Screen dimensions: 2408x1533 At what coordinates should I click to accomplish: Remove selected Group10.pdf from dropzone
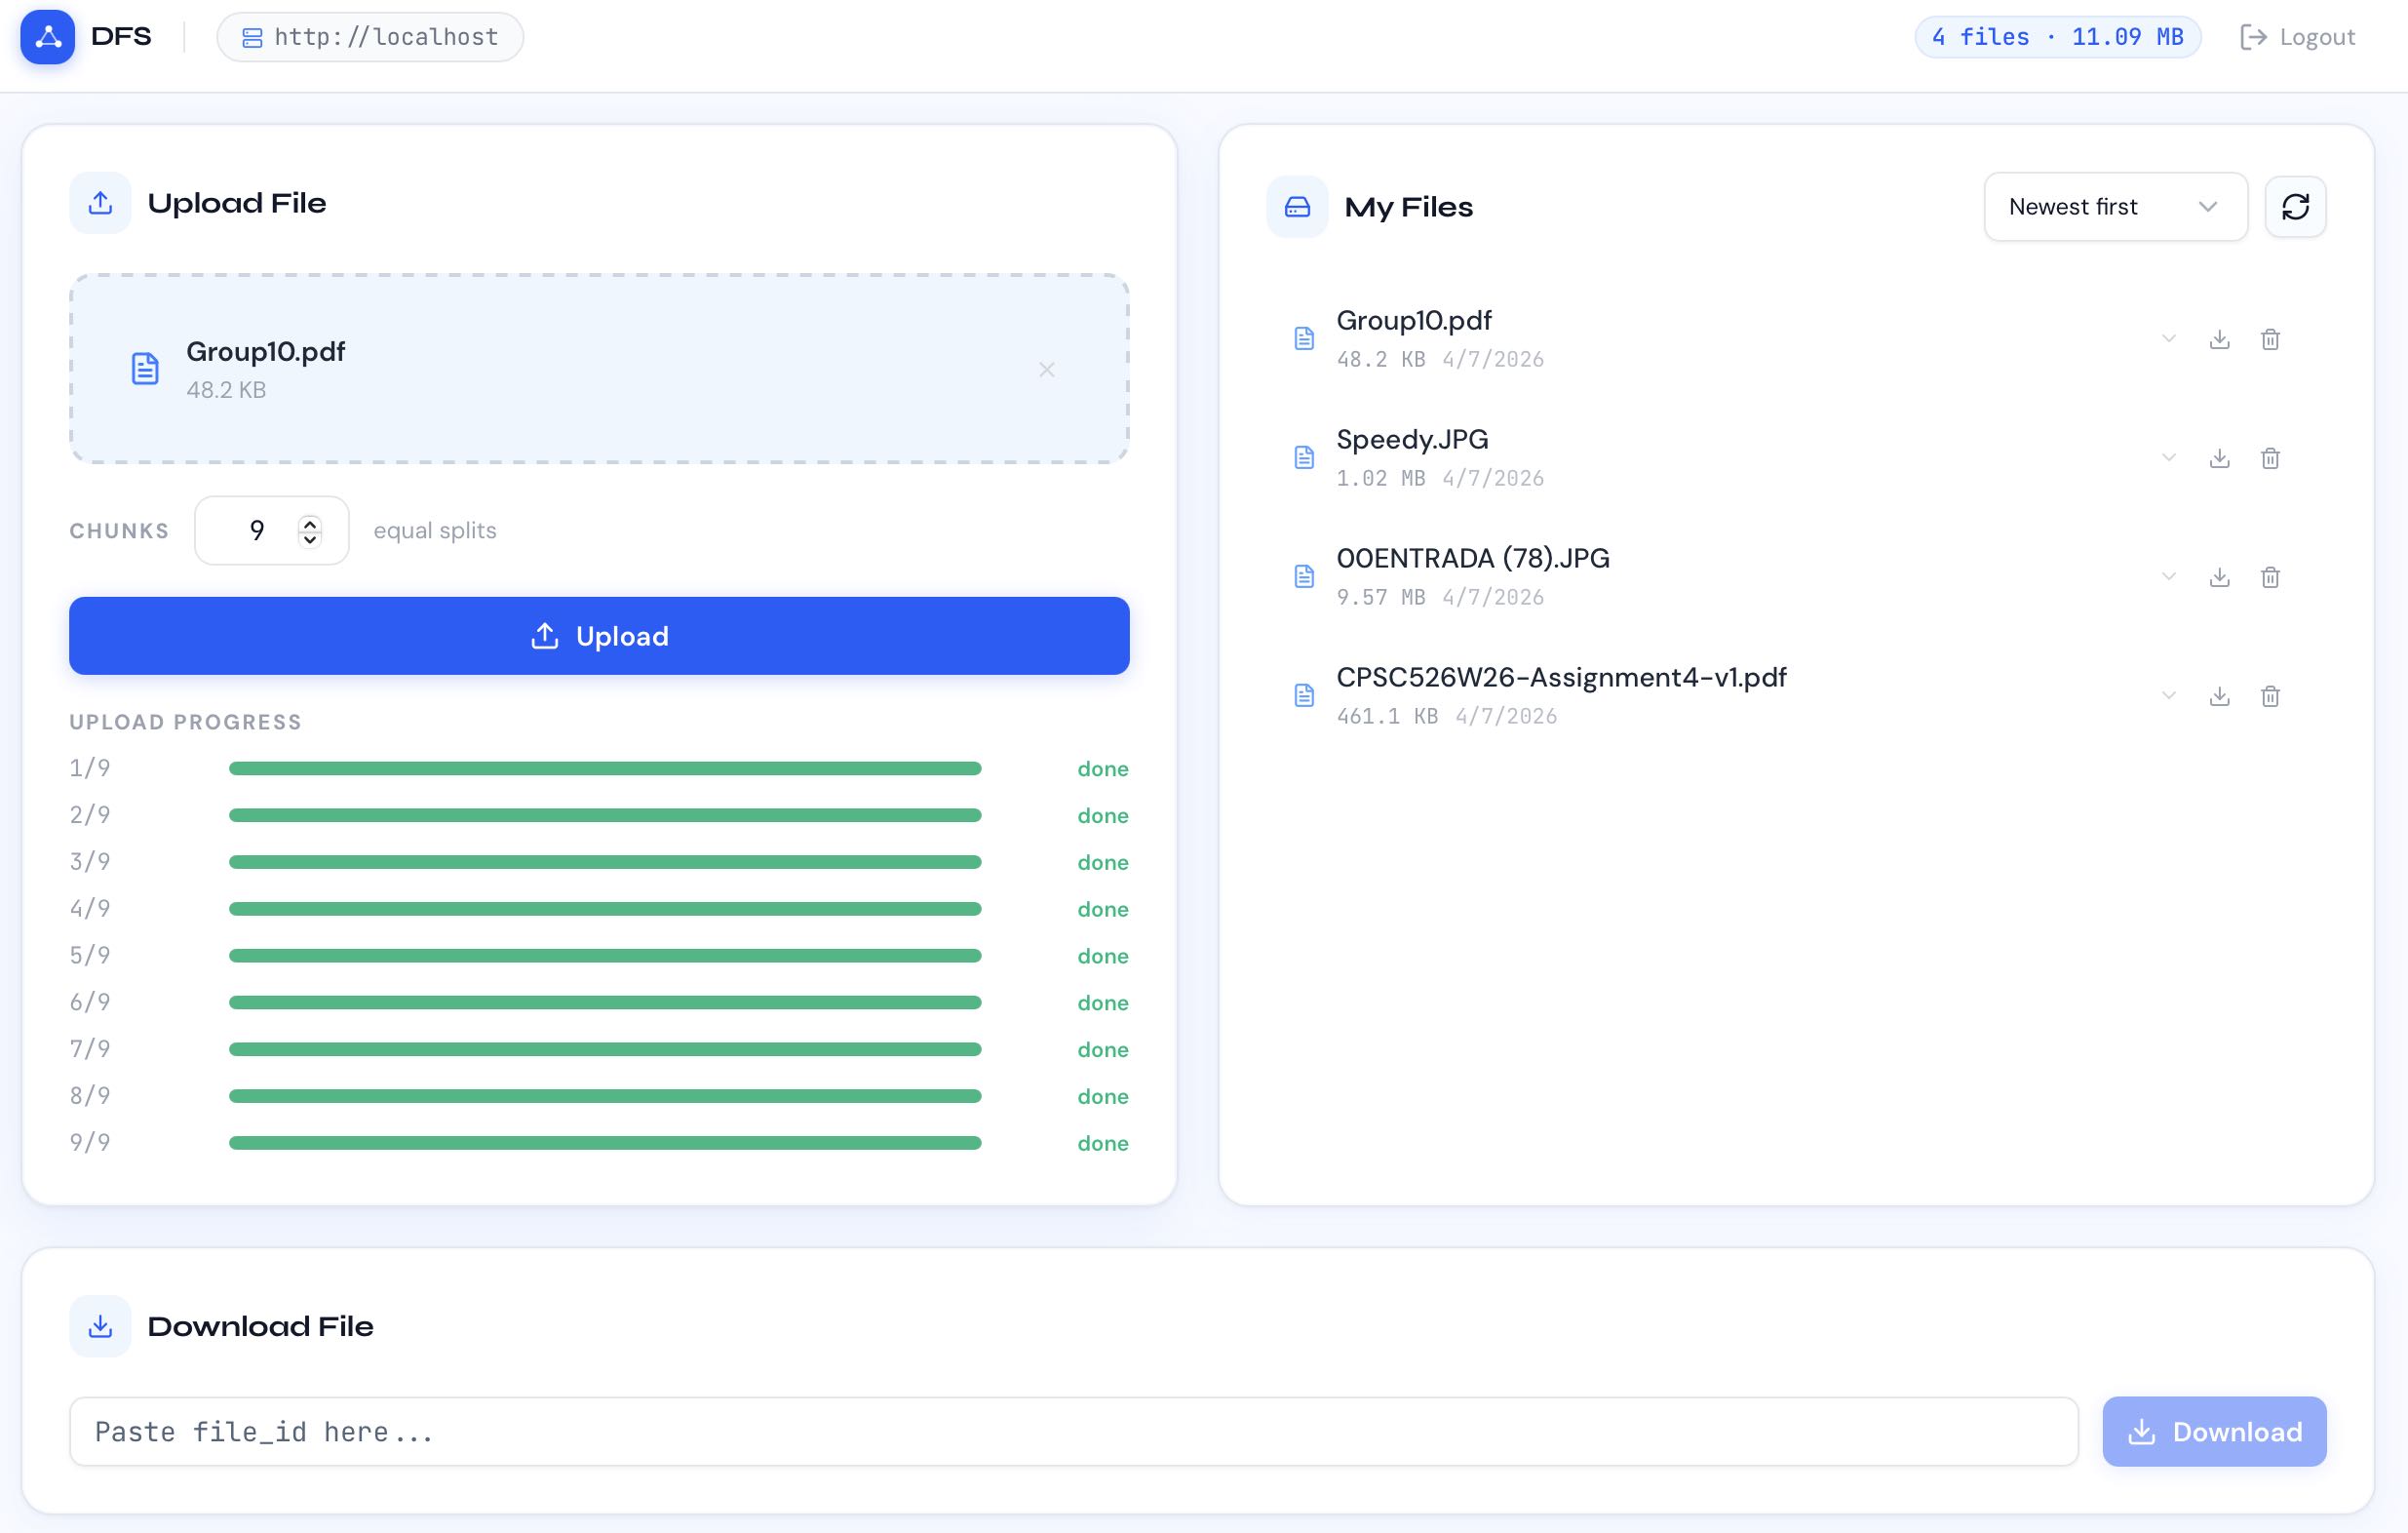1046,370
